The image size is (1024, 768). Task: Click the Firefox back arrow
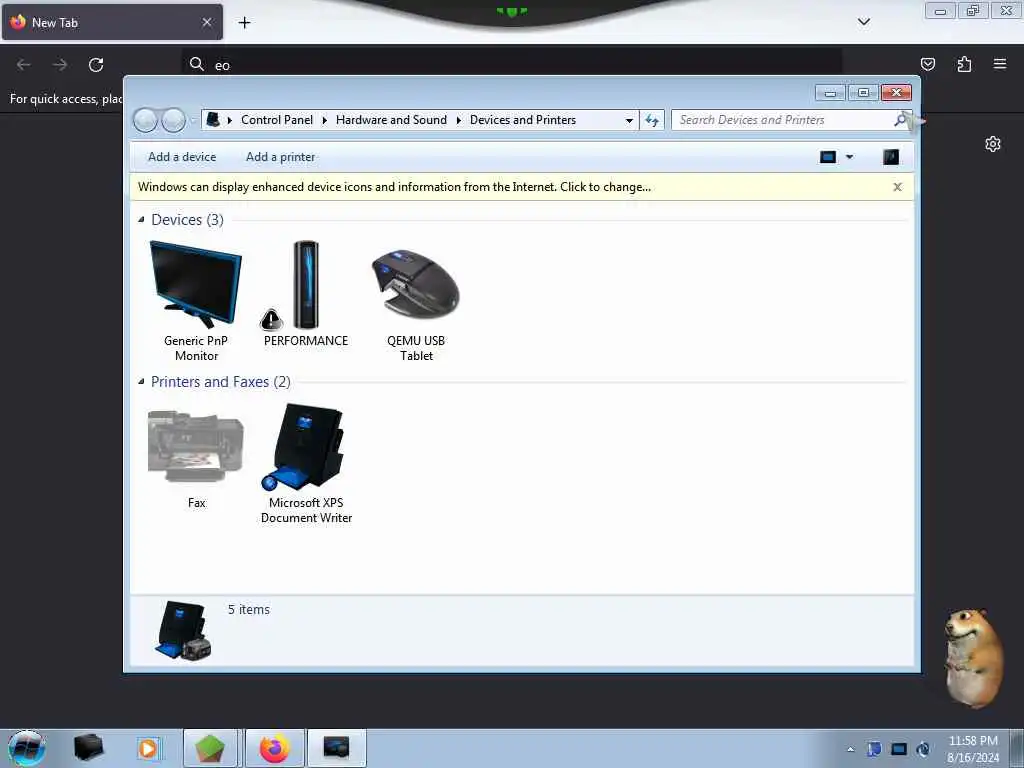click(x=24, y=65)
